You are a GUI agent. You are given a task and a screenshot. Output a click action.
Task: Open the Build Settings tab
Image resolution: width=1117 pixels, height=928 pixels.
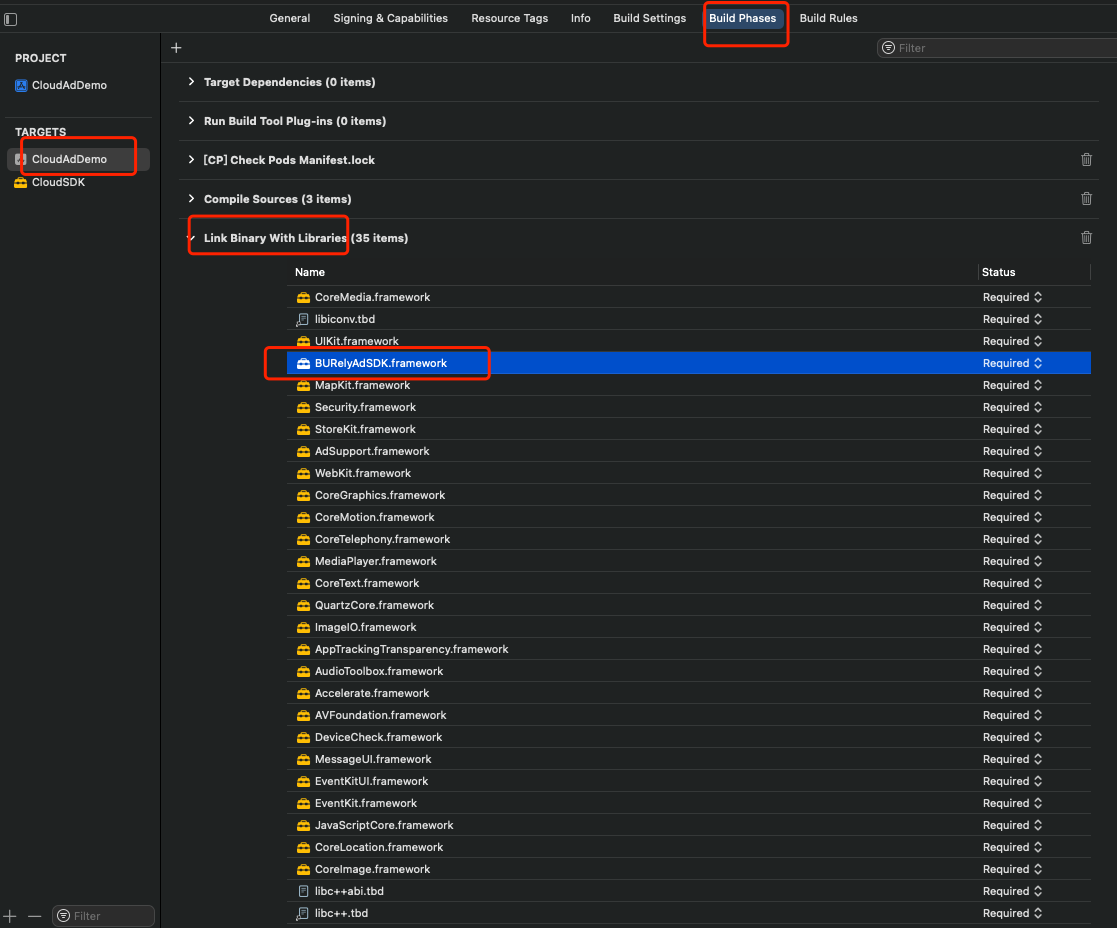[x=650, y=19]
